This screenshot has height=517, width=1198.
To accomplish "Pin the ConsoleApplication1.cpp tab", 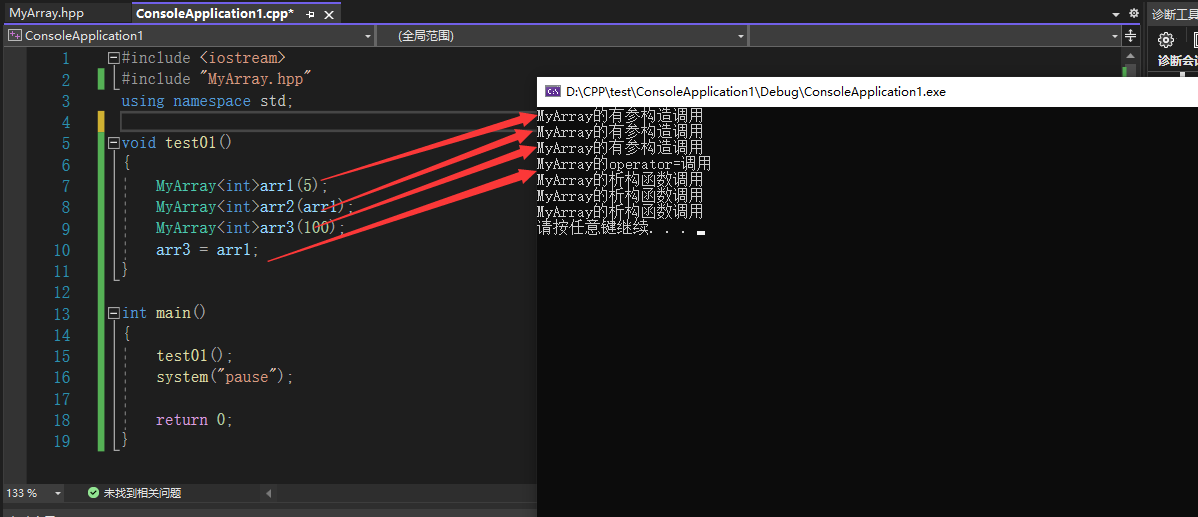I will tap(310, 14).
